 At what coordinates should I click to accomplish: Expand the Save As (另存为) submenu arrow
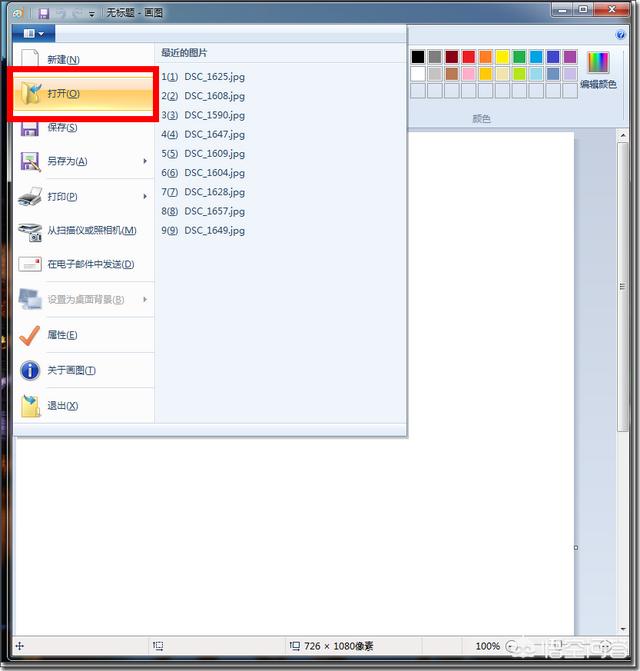145,161
